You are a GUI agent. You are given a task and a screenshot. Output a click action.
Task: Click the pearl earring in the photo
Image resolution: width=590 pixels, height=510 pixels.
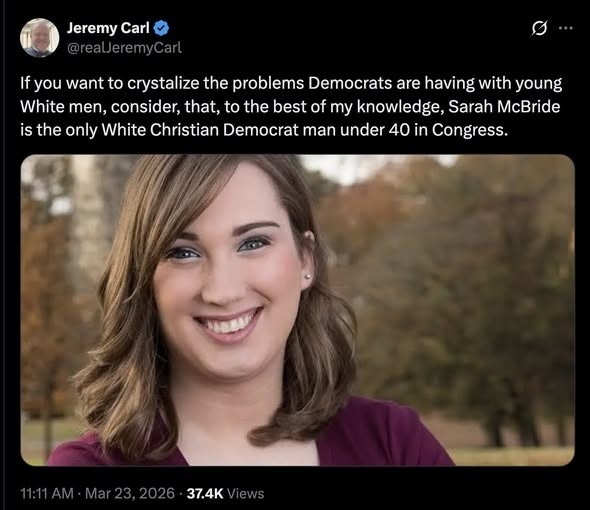(x=308, y=277)
